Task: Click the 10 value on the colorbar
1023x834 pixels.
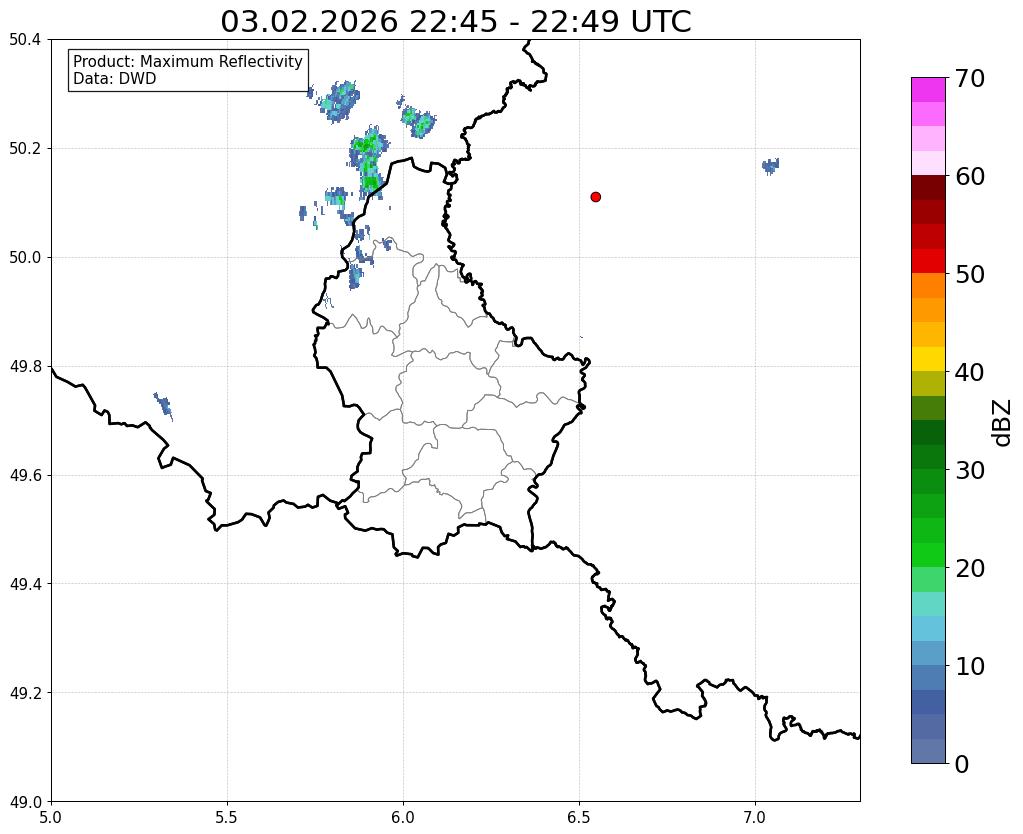Action: (x=970, y=666)
